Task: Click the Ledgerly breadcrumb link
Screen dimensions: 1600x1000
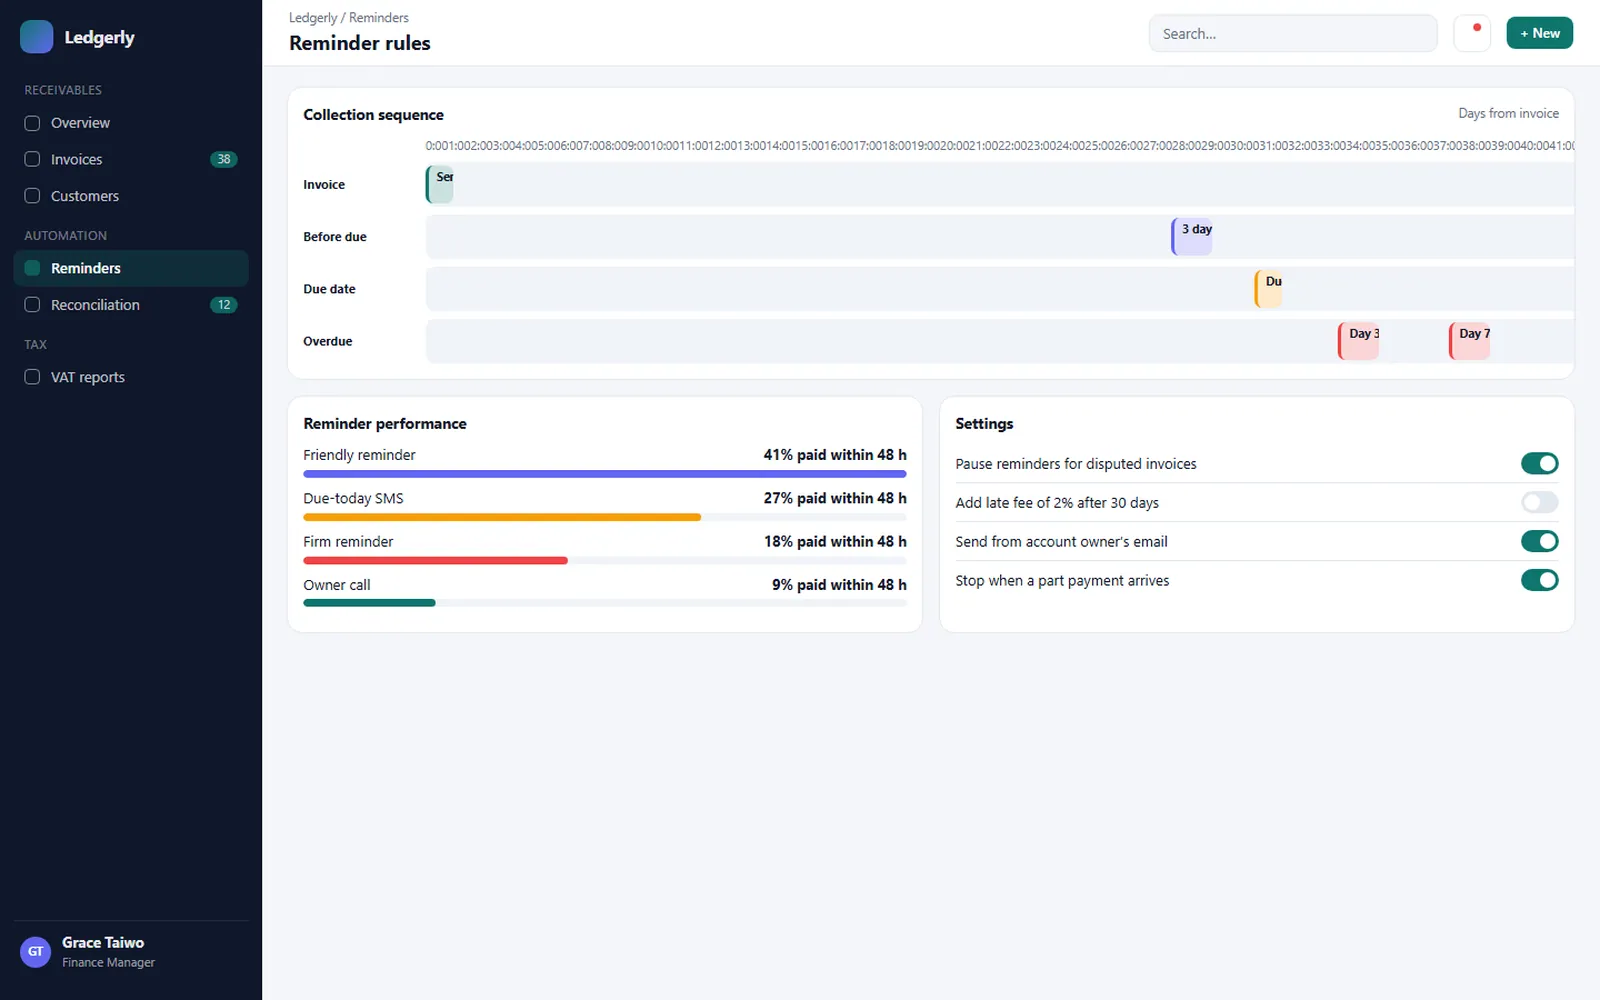Action: (x=313, y=18)
